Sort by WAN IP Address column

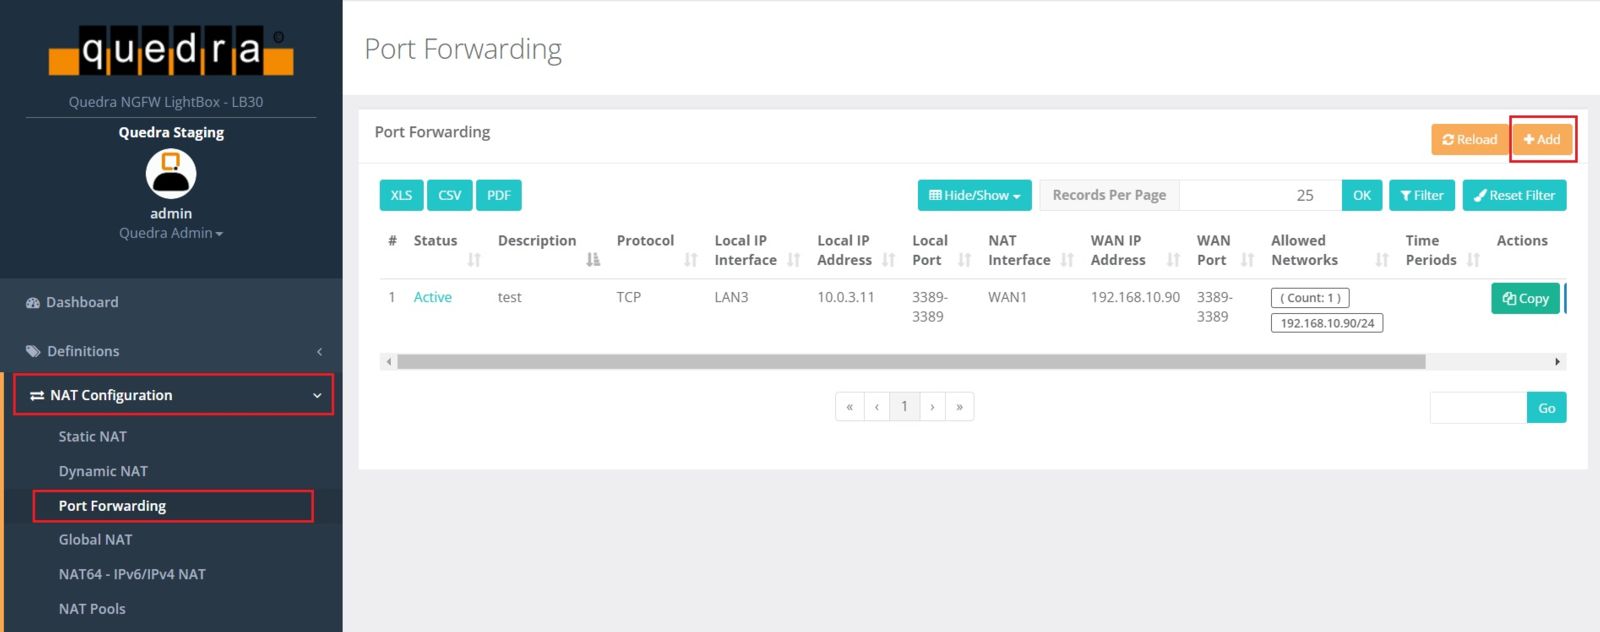[x=1173, y=260]
